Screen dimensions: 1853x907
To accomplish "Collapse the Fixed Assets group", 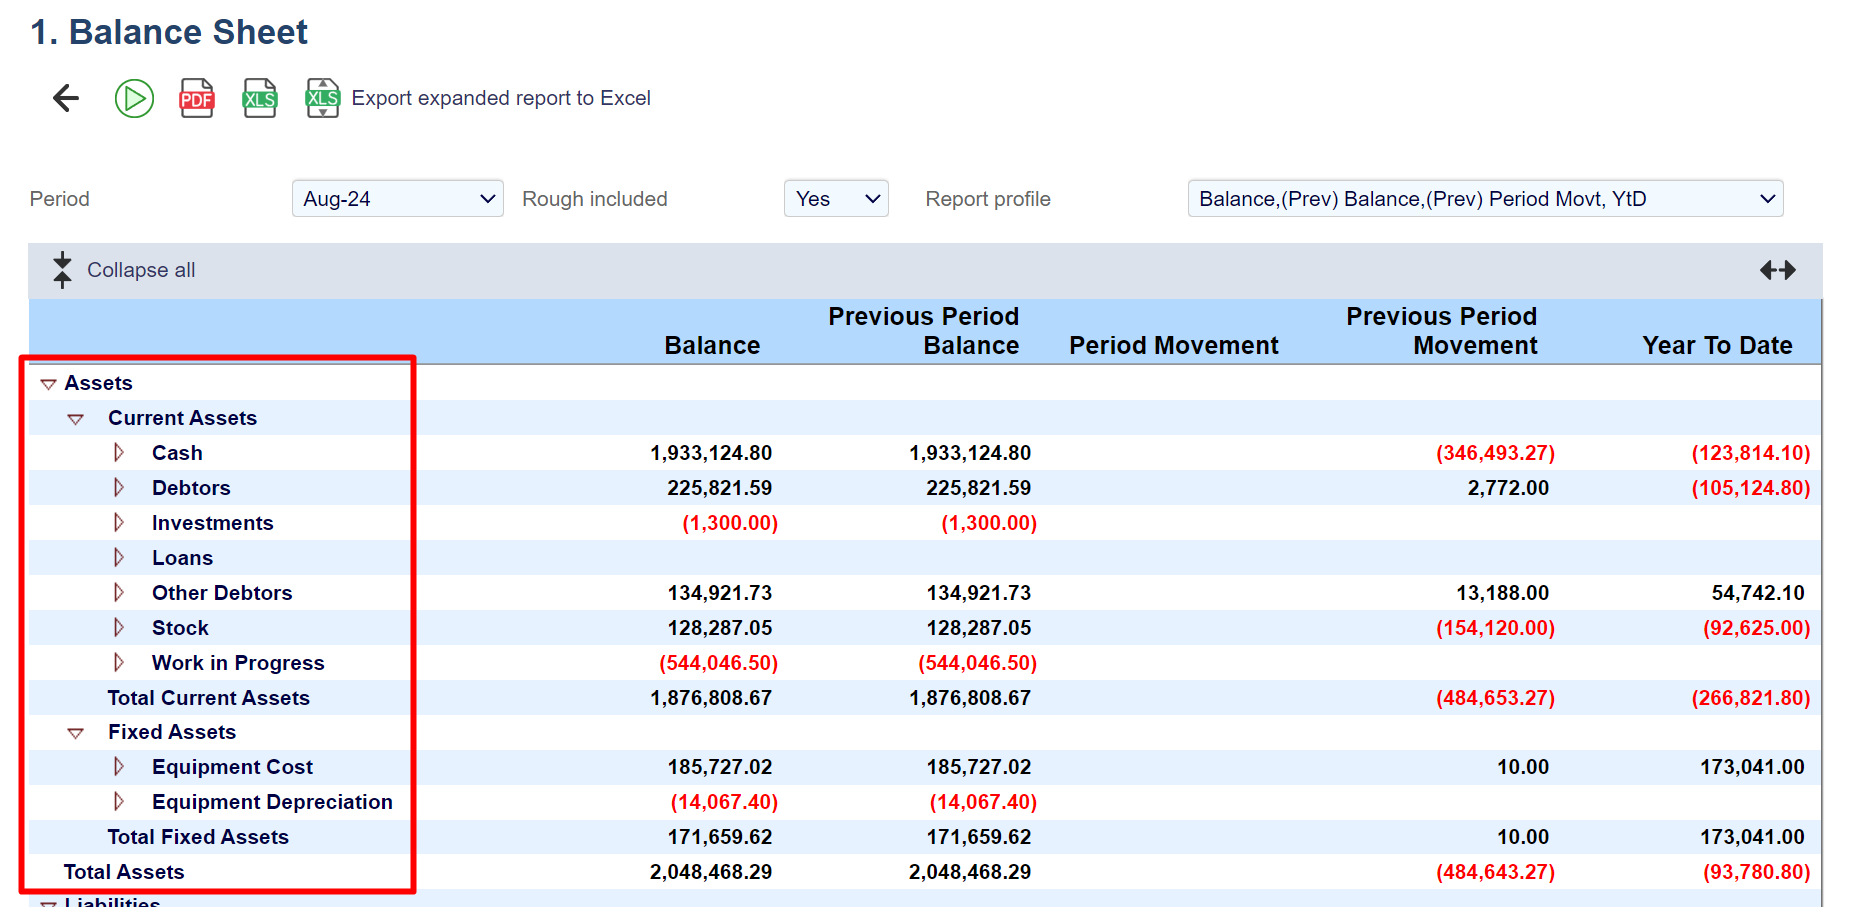I will pyautogui.click(x=75, y=733).
